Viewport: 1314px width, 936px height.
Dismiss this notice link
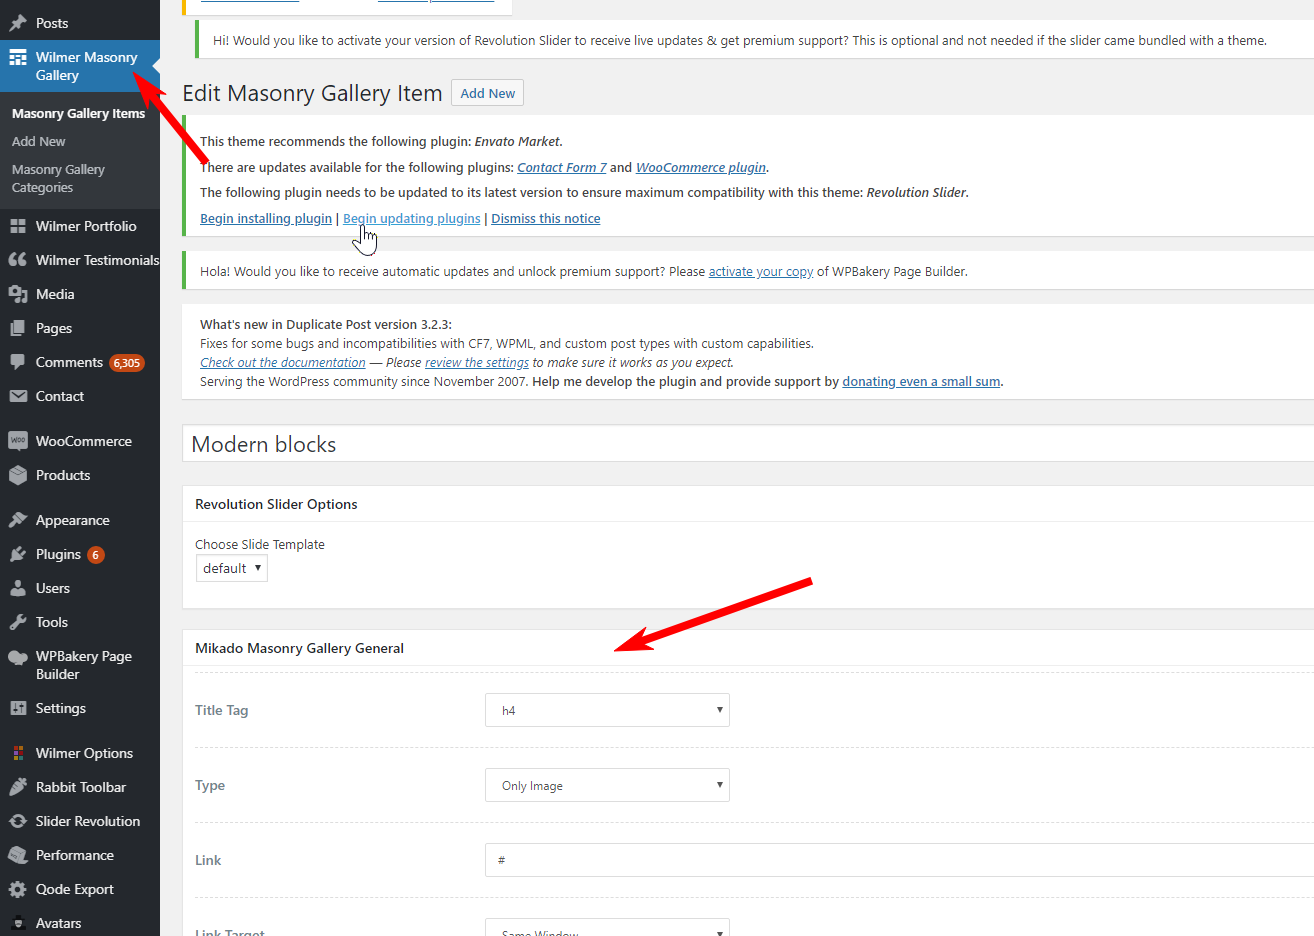[x=546, y=218]
